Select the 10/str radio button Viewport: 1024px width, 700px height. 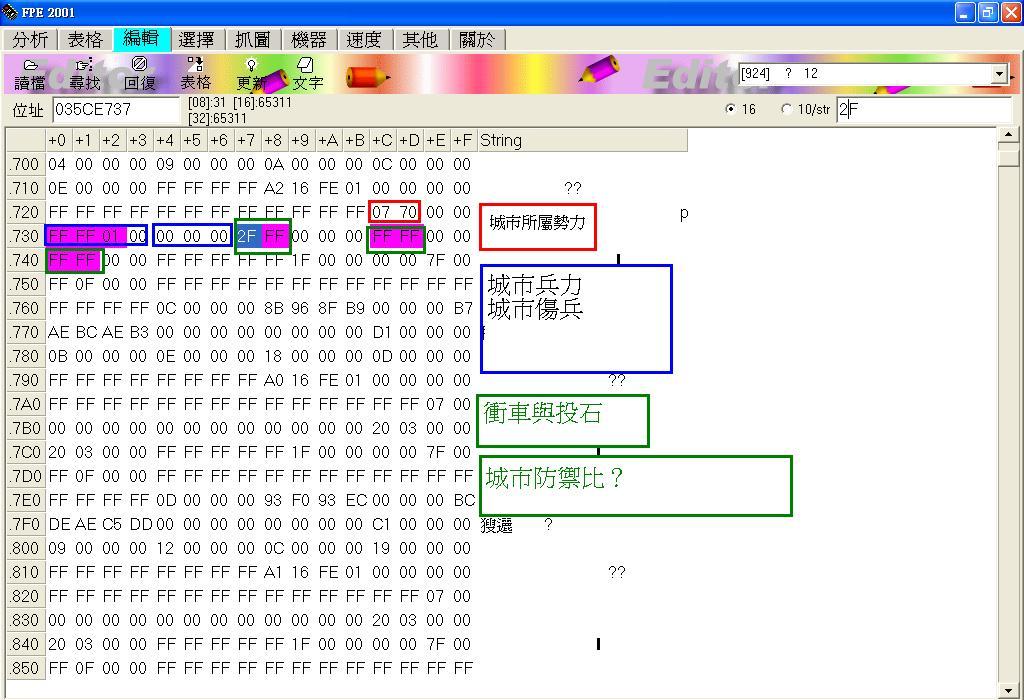click(x=786, y=109)
